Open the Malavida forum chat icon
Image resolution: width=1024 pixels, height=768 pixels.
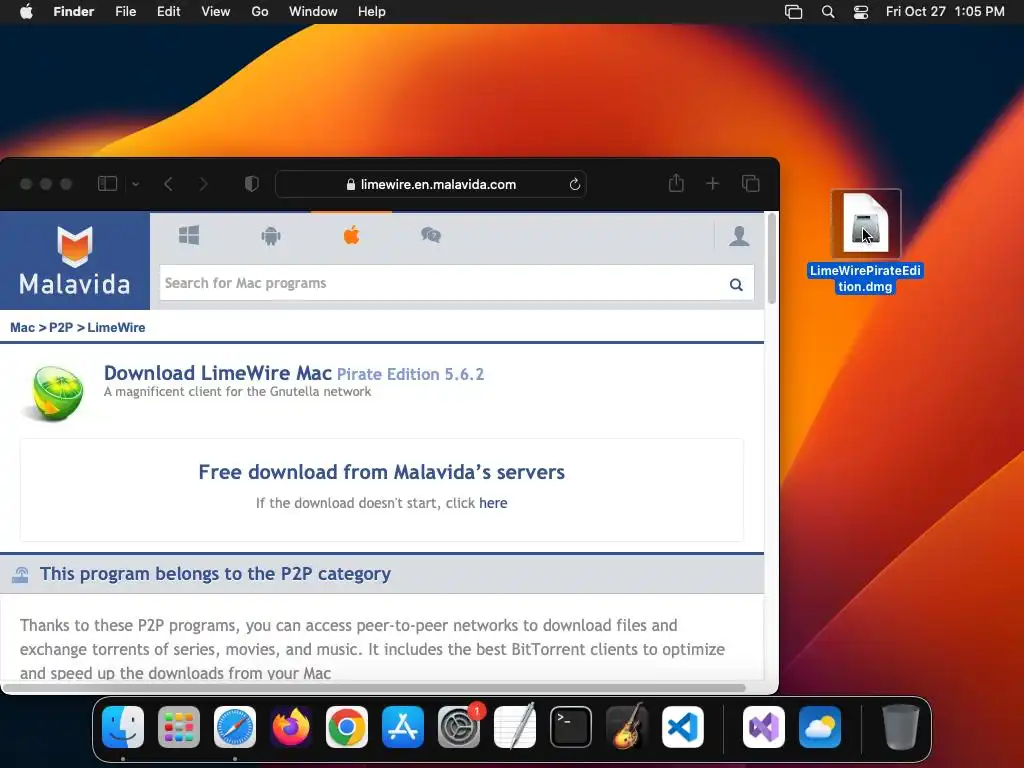click(x=431, y=235)
